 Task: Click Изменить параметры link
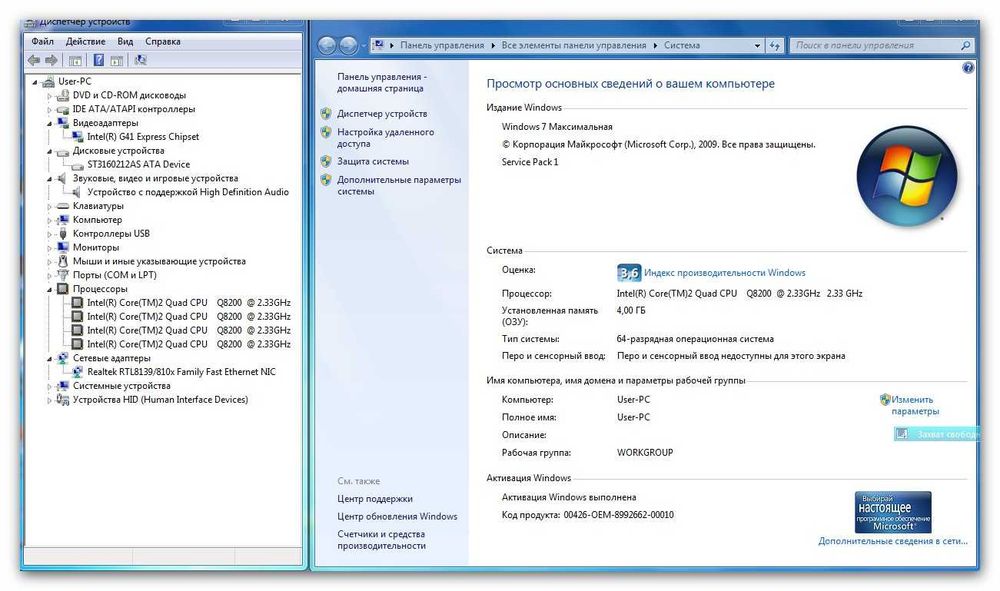pos(915,405)
